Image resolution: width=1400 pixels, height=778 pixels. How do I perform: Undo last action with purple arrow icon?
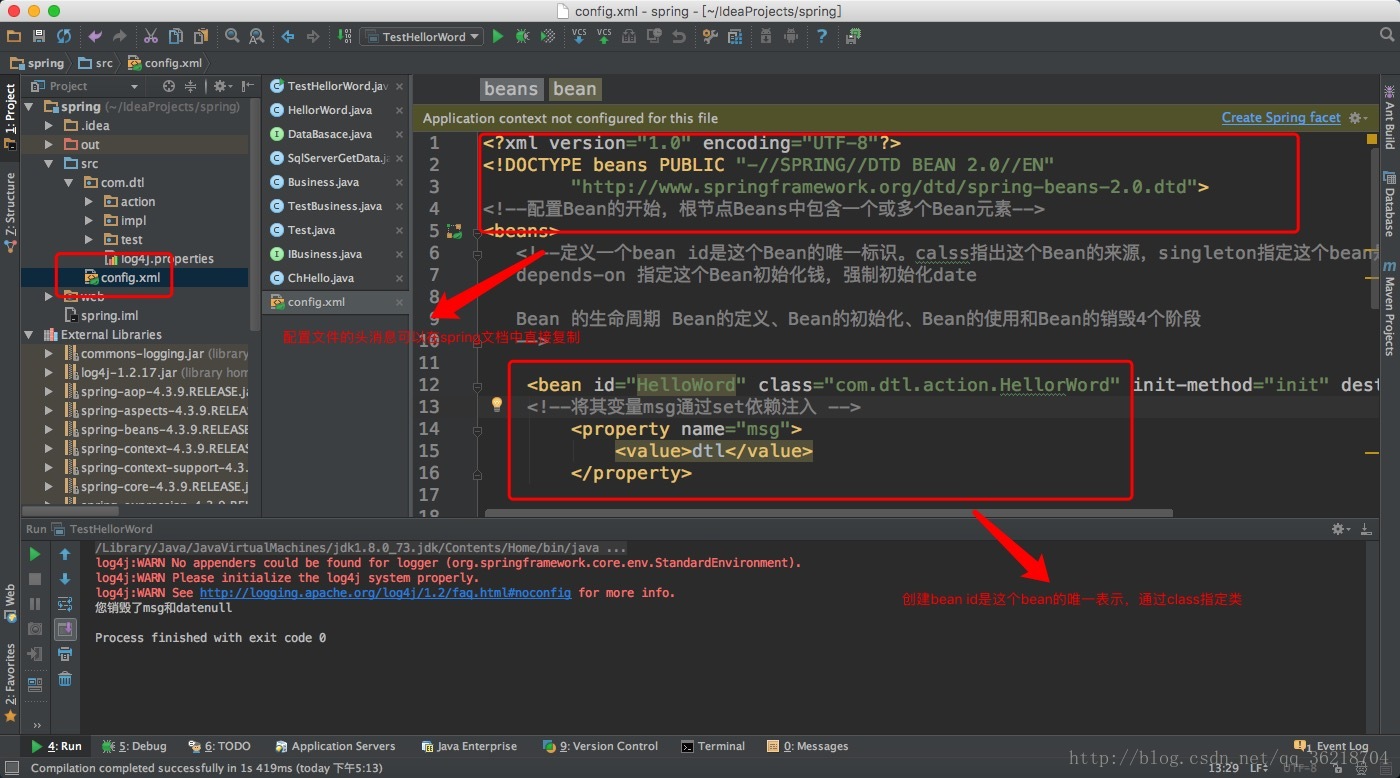(x=95, y=36)
